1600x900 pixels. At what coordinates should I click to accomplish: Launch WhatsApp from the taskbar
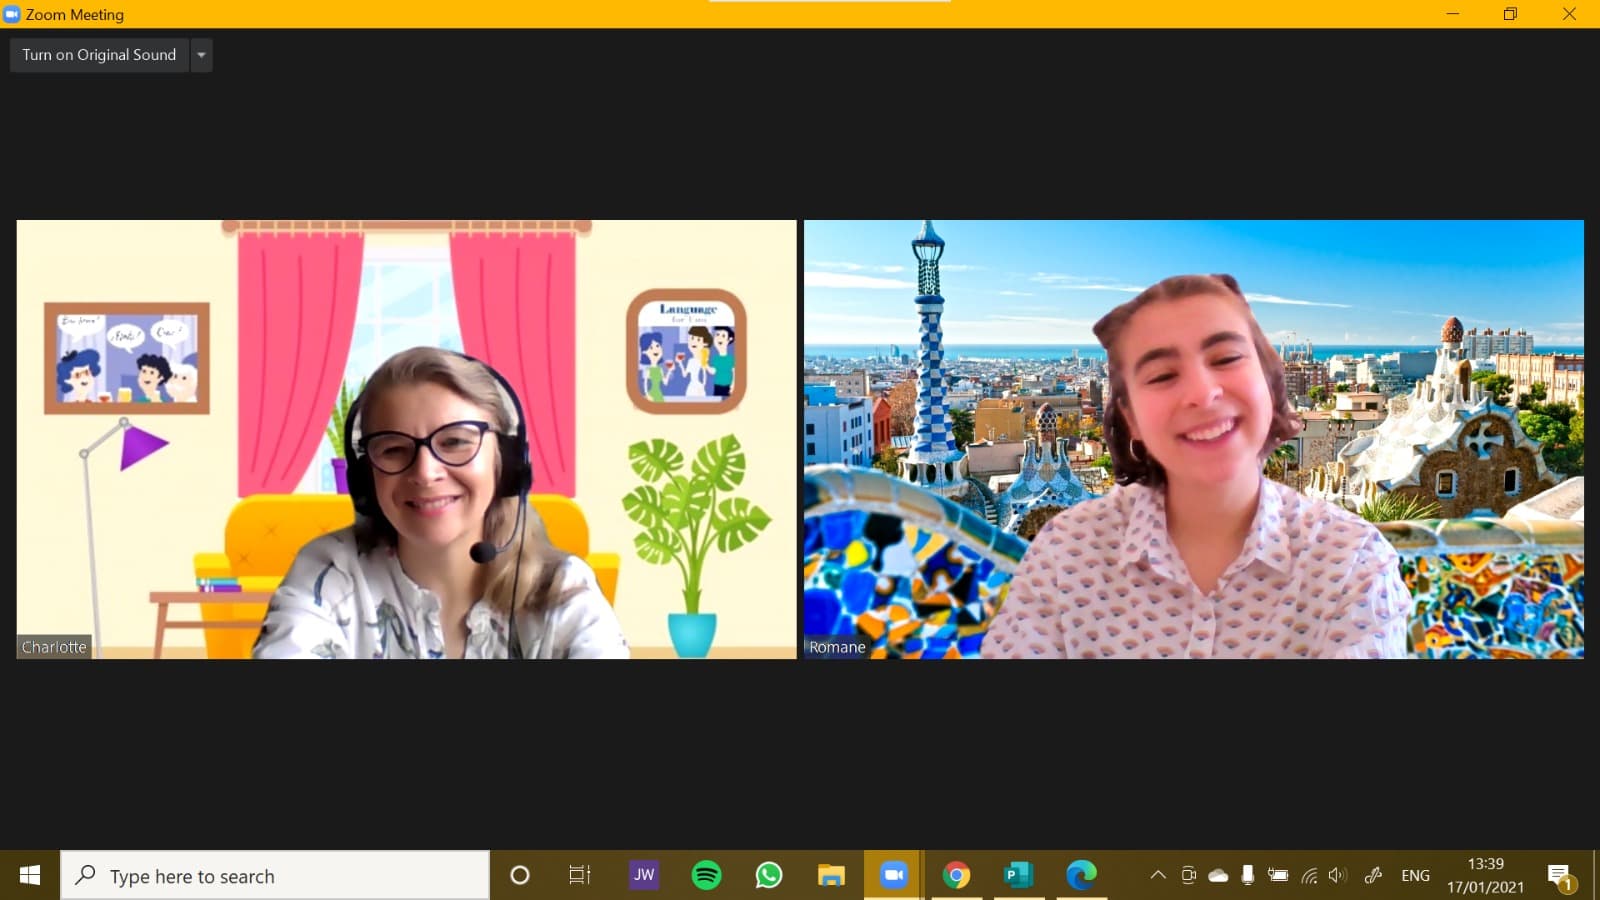(768, 875)
